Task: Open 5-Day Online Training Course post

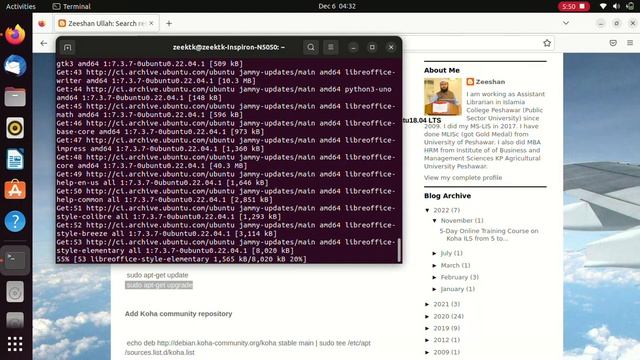Action: pyautogui.click(x=489, y=234)
